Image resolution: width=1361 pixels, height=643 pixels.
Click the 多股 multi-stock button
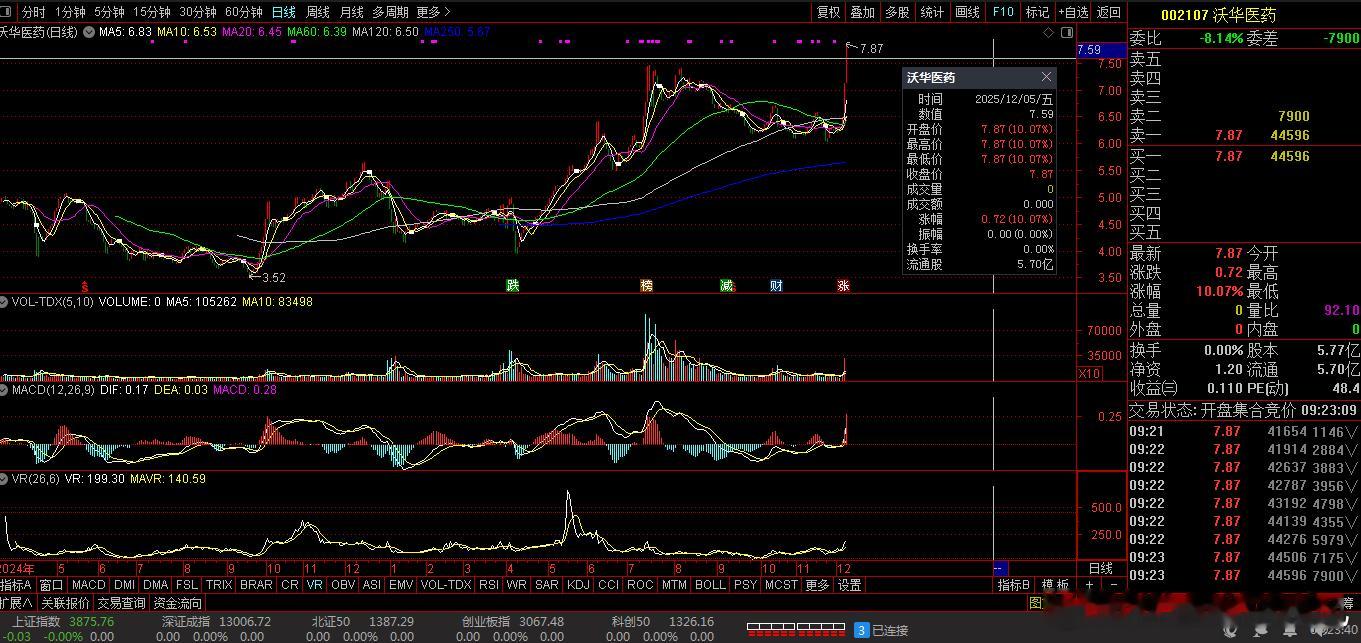click(x=897, y=12)
